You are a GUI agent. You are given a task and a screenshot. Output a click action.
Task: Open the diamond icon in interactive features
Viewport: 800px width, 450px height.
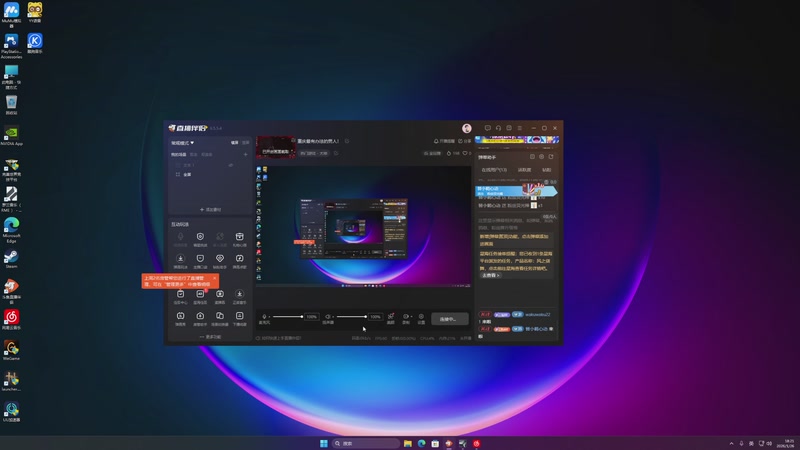[x=220, y=261]
